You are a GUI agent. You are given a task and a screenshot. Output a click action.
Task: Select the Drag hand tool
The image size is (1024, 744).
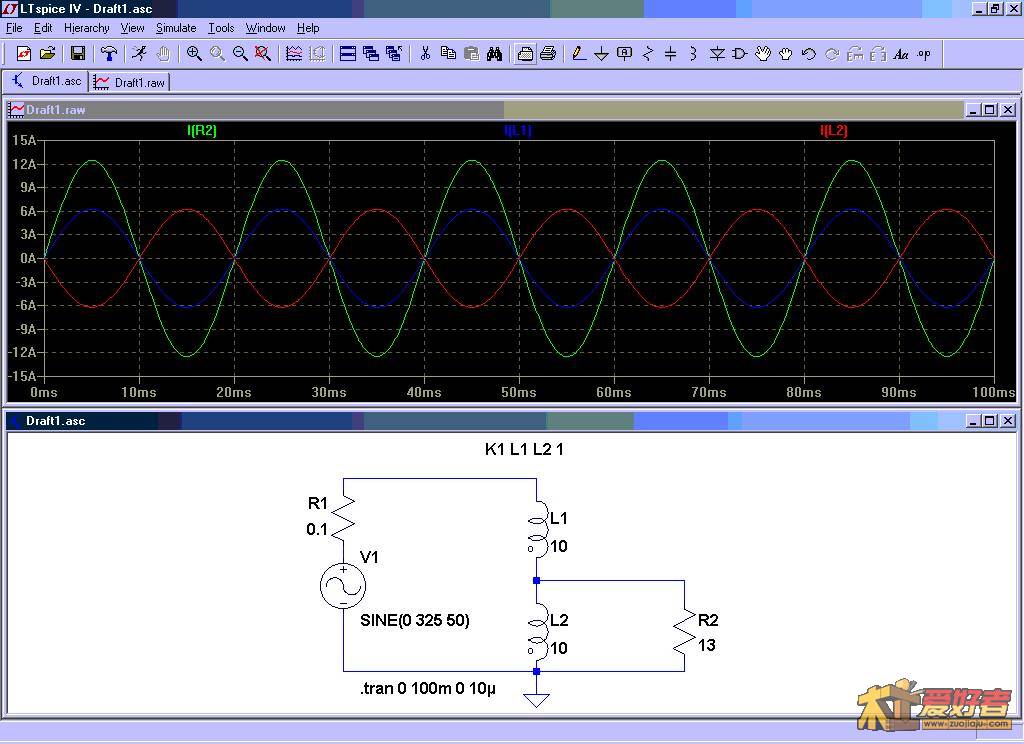[x=786, y=54]
